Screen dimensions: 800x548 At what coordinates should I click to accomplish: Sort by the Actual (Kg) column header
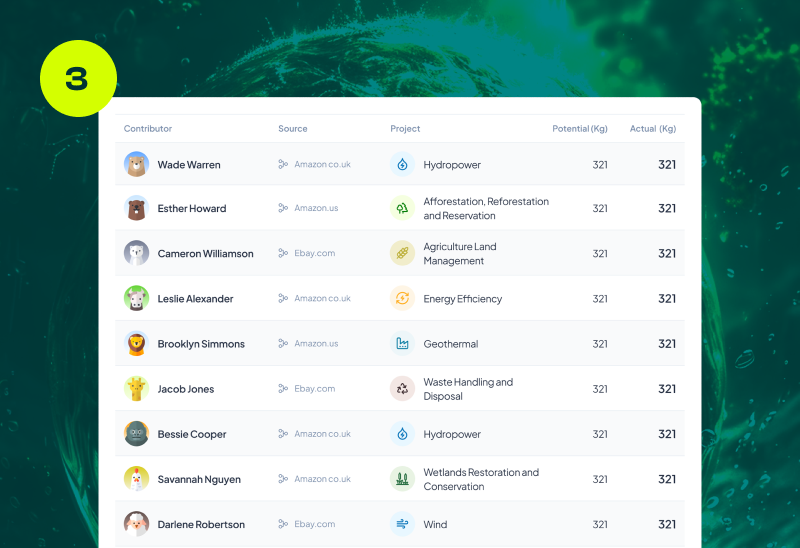(x=652, y=129)
